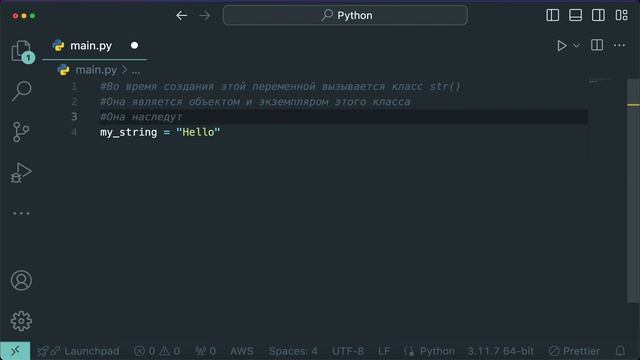The width and height of the screenshot is (640, 360).
Task: Click line number 4 in the gutter
Action: pos(74,132)
